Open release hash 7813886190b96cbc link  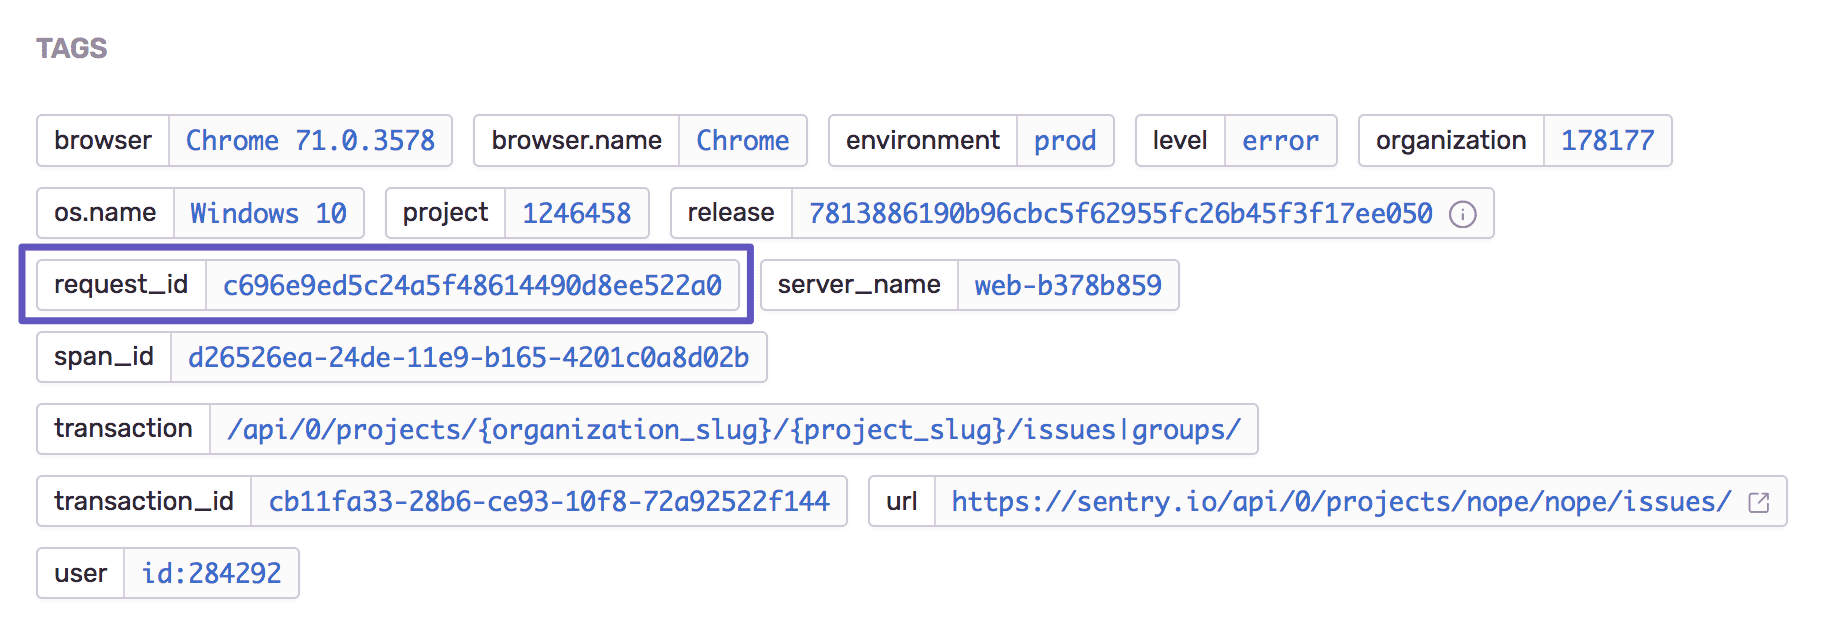click(x=1120, y=213)
